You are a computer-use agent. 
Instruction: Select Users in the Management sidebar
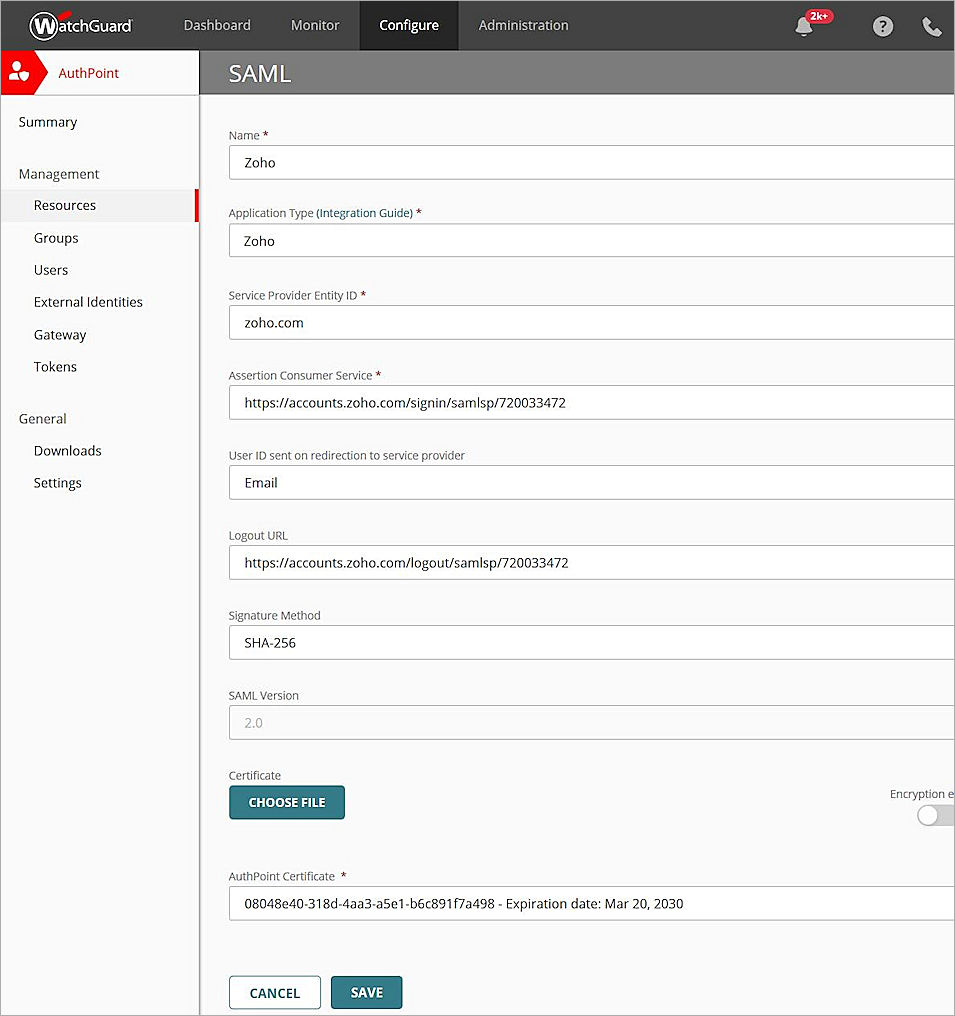click(x=51, y=270)
